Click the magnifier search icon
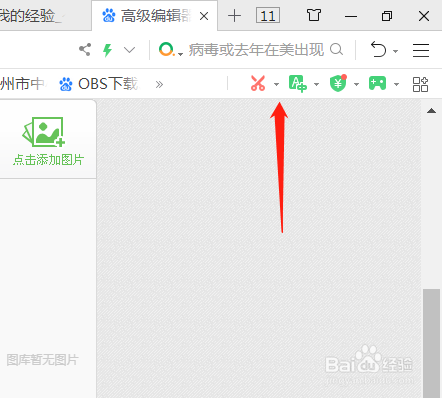This screenshot has width=442, height=398. [336, 50]
